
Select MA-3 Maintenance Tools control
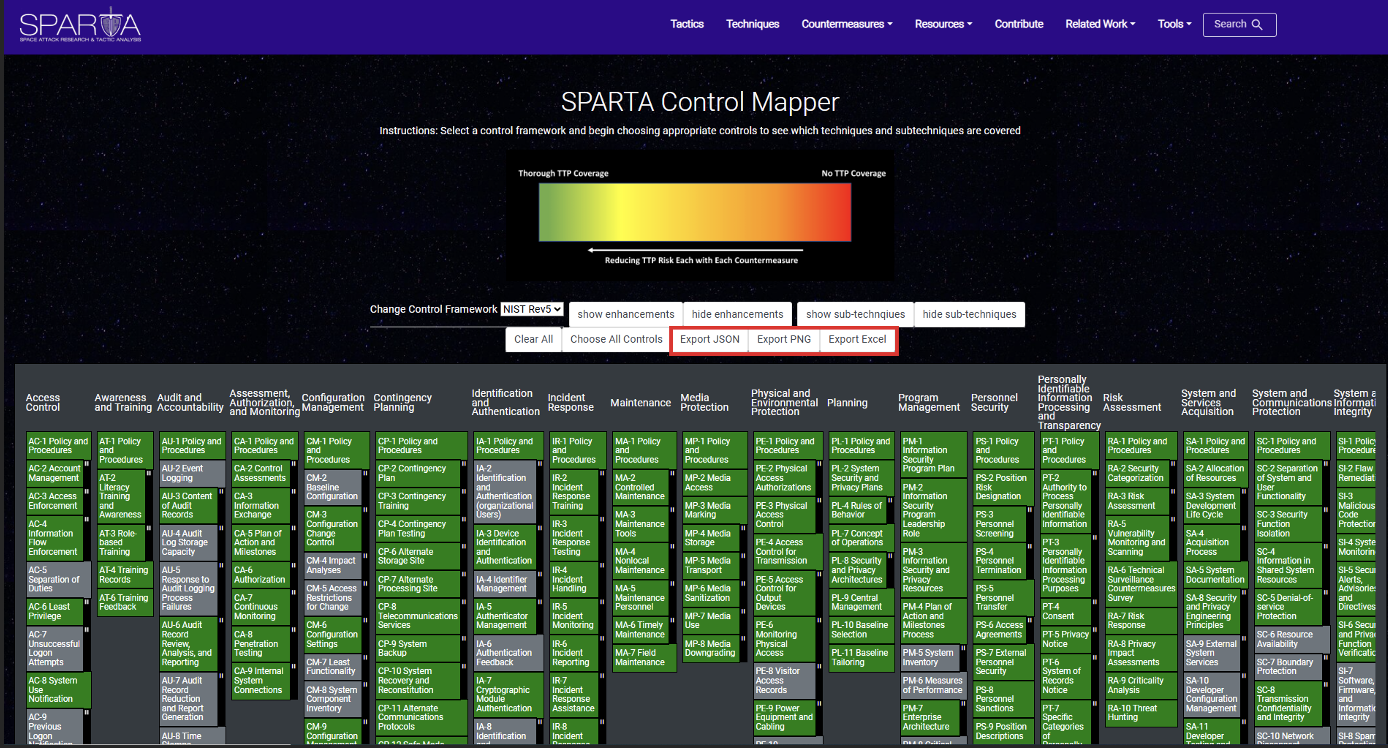pyautogui.click(x=640, y=524)
